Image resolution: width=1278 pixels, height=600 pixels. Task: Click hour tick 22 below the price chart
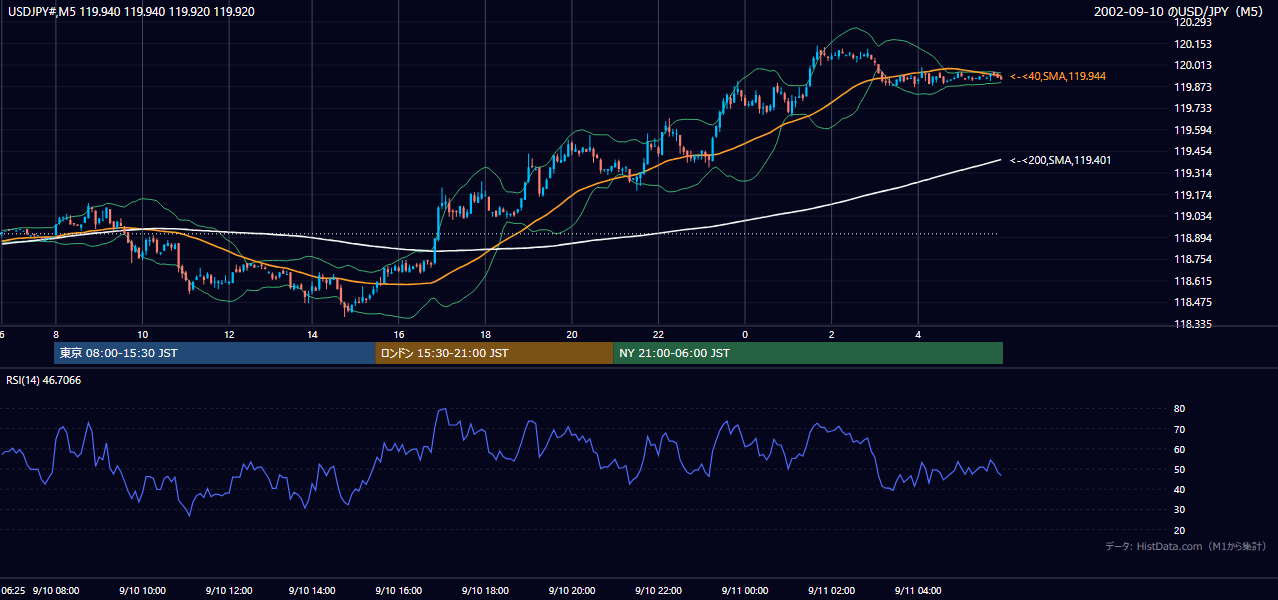pos(659,334)
